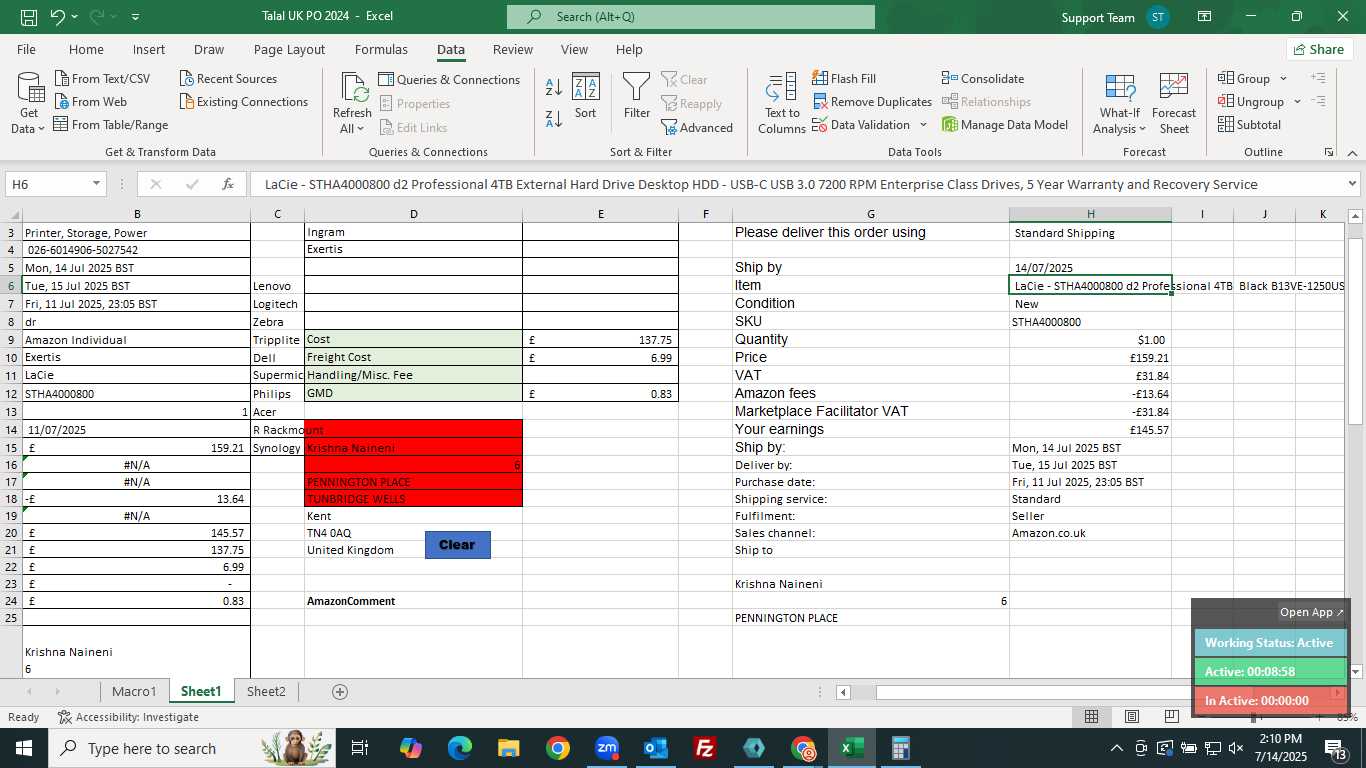
Task: Click Remove Duplicates
Action: (x=872, y=102)
